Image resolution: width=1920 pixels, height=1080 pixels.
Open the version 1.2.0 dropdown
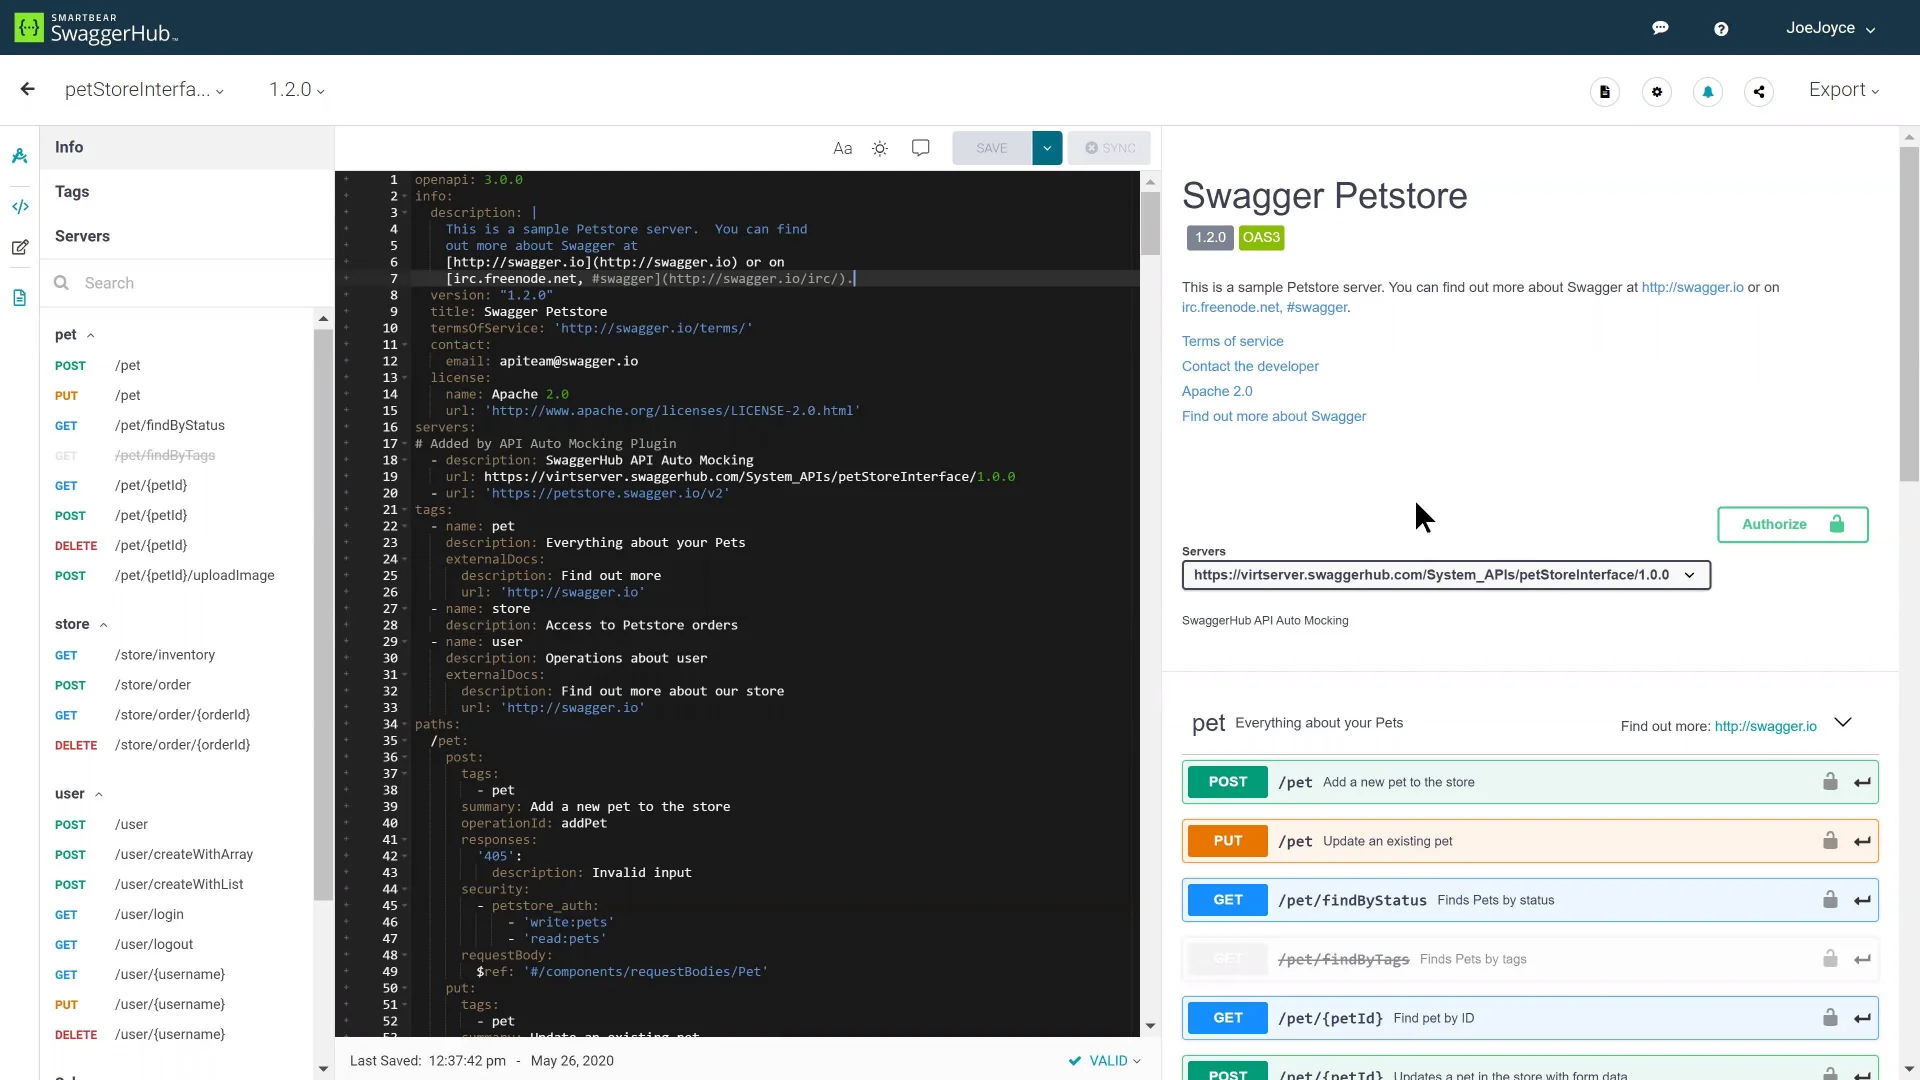(x=296, y=90)
